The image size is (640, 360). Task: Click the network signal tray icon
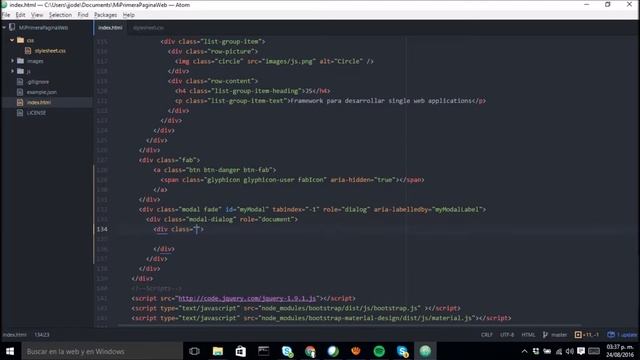click(559, 351)
